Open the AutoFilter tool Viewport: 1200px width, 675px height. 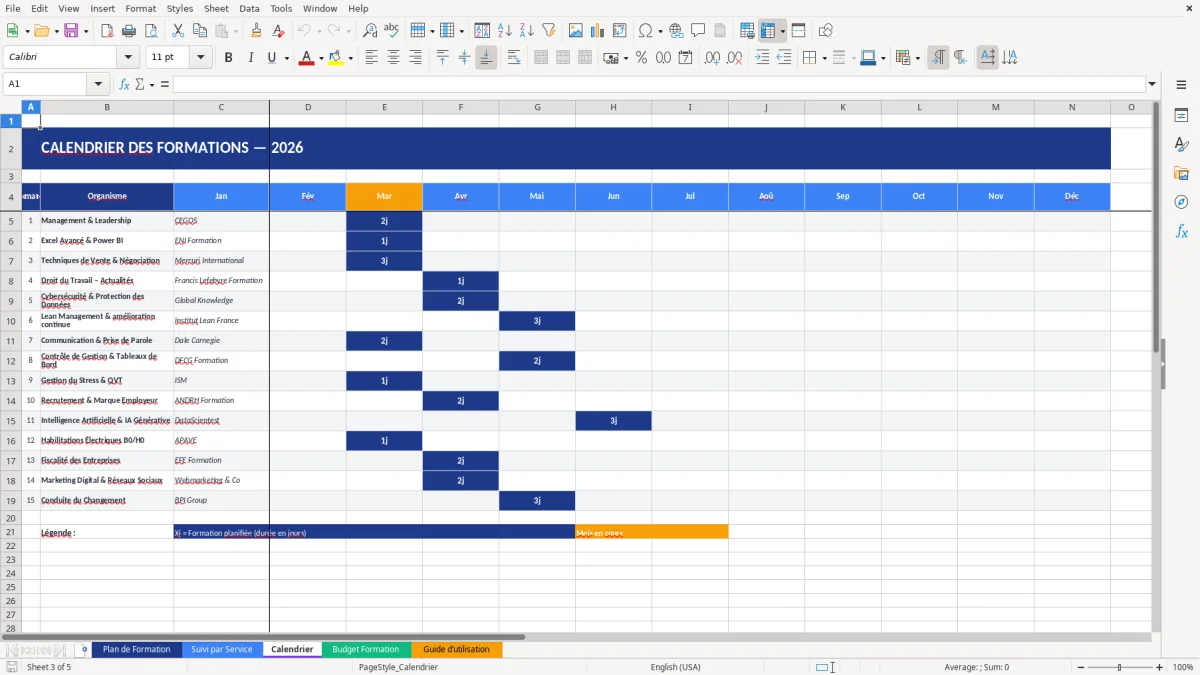(548, 30)
